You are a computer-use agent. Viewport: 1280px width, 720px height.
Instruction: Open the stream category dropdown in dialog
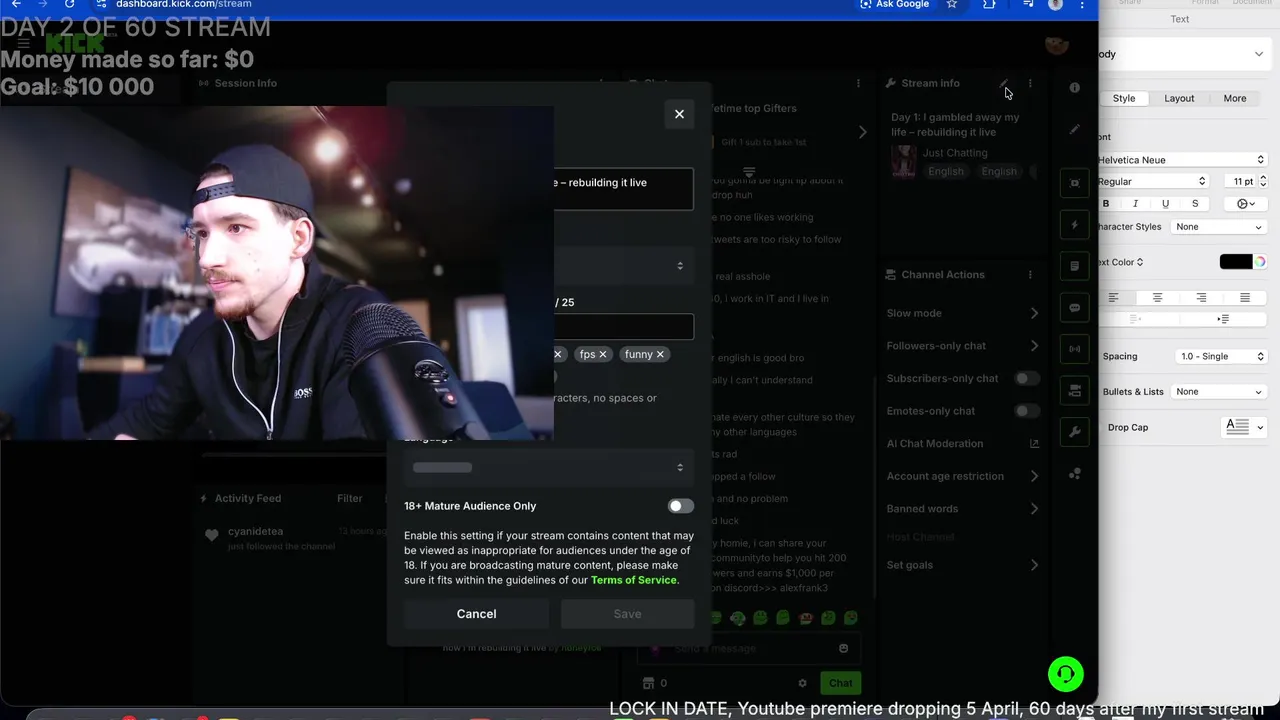click(x=623, y=266)
